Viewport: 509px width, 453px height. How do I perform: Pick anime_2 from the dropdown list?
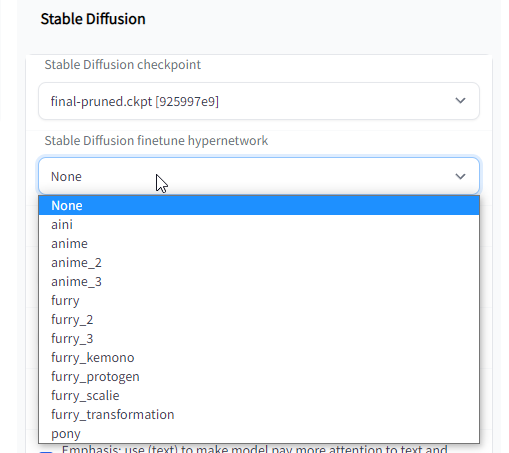pos(259,262)
